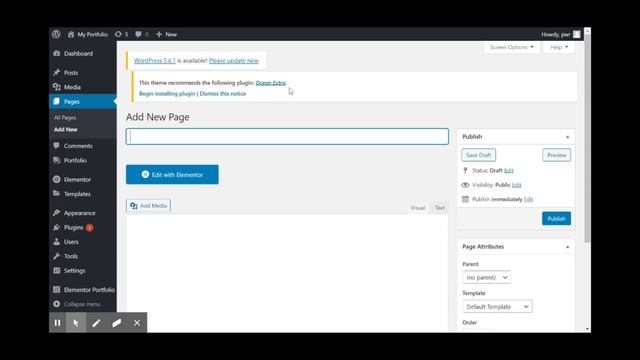Pause the screen recording
The image size is (640, 360).
tap(58, 323)
